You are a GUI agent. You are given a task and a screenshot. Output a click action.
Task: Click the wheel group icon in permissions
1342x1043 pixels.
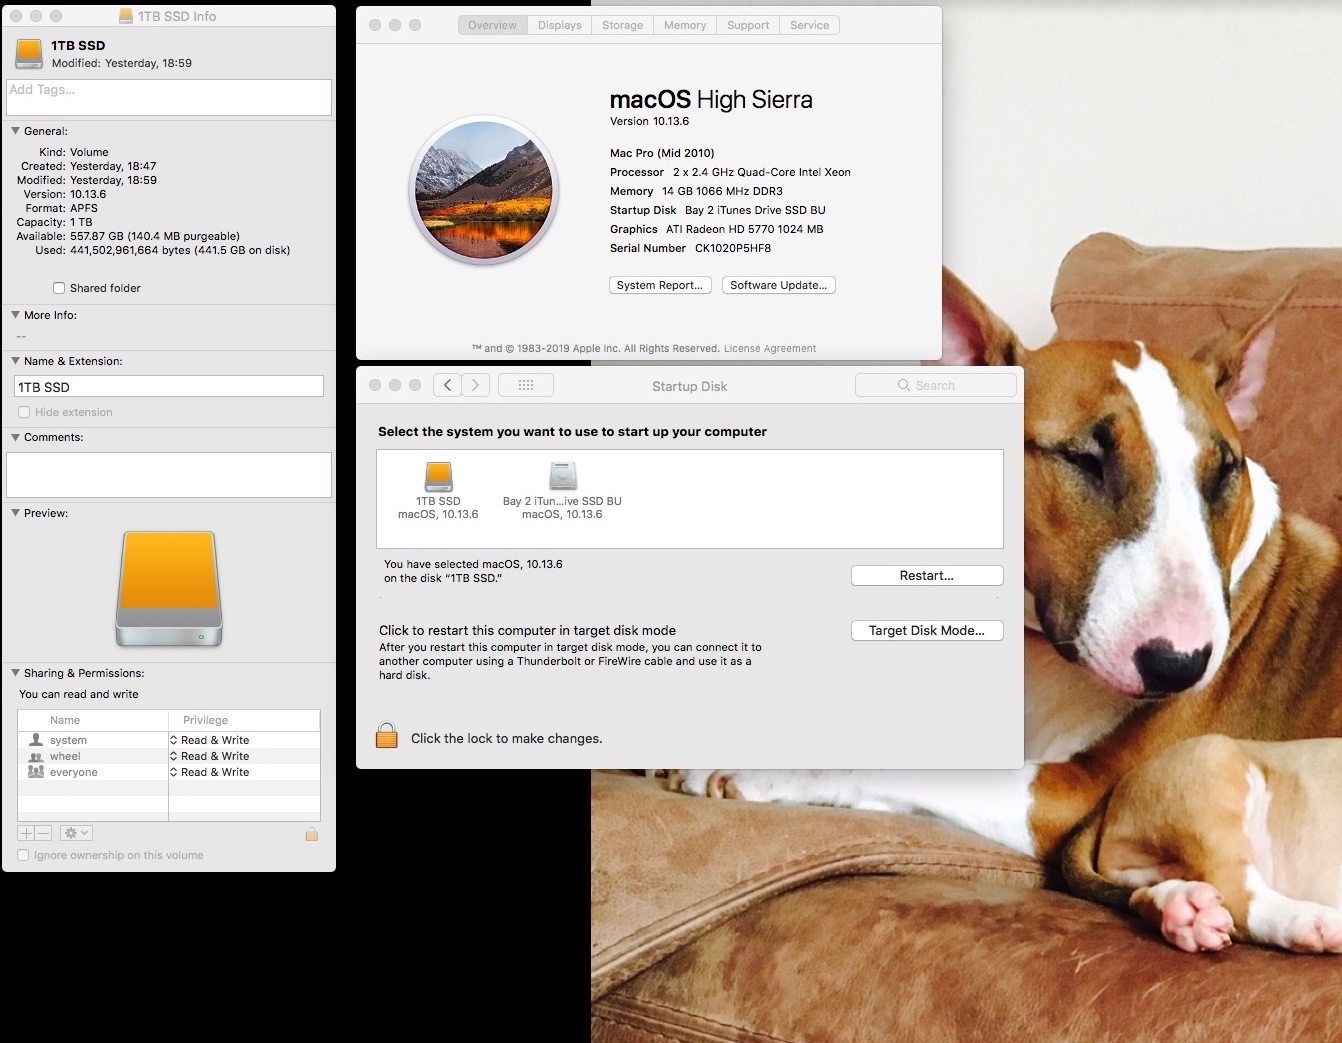pyautogui.click(x=36, y=756)
